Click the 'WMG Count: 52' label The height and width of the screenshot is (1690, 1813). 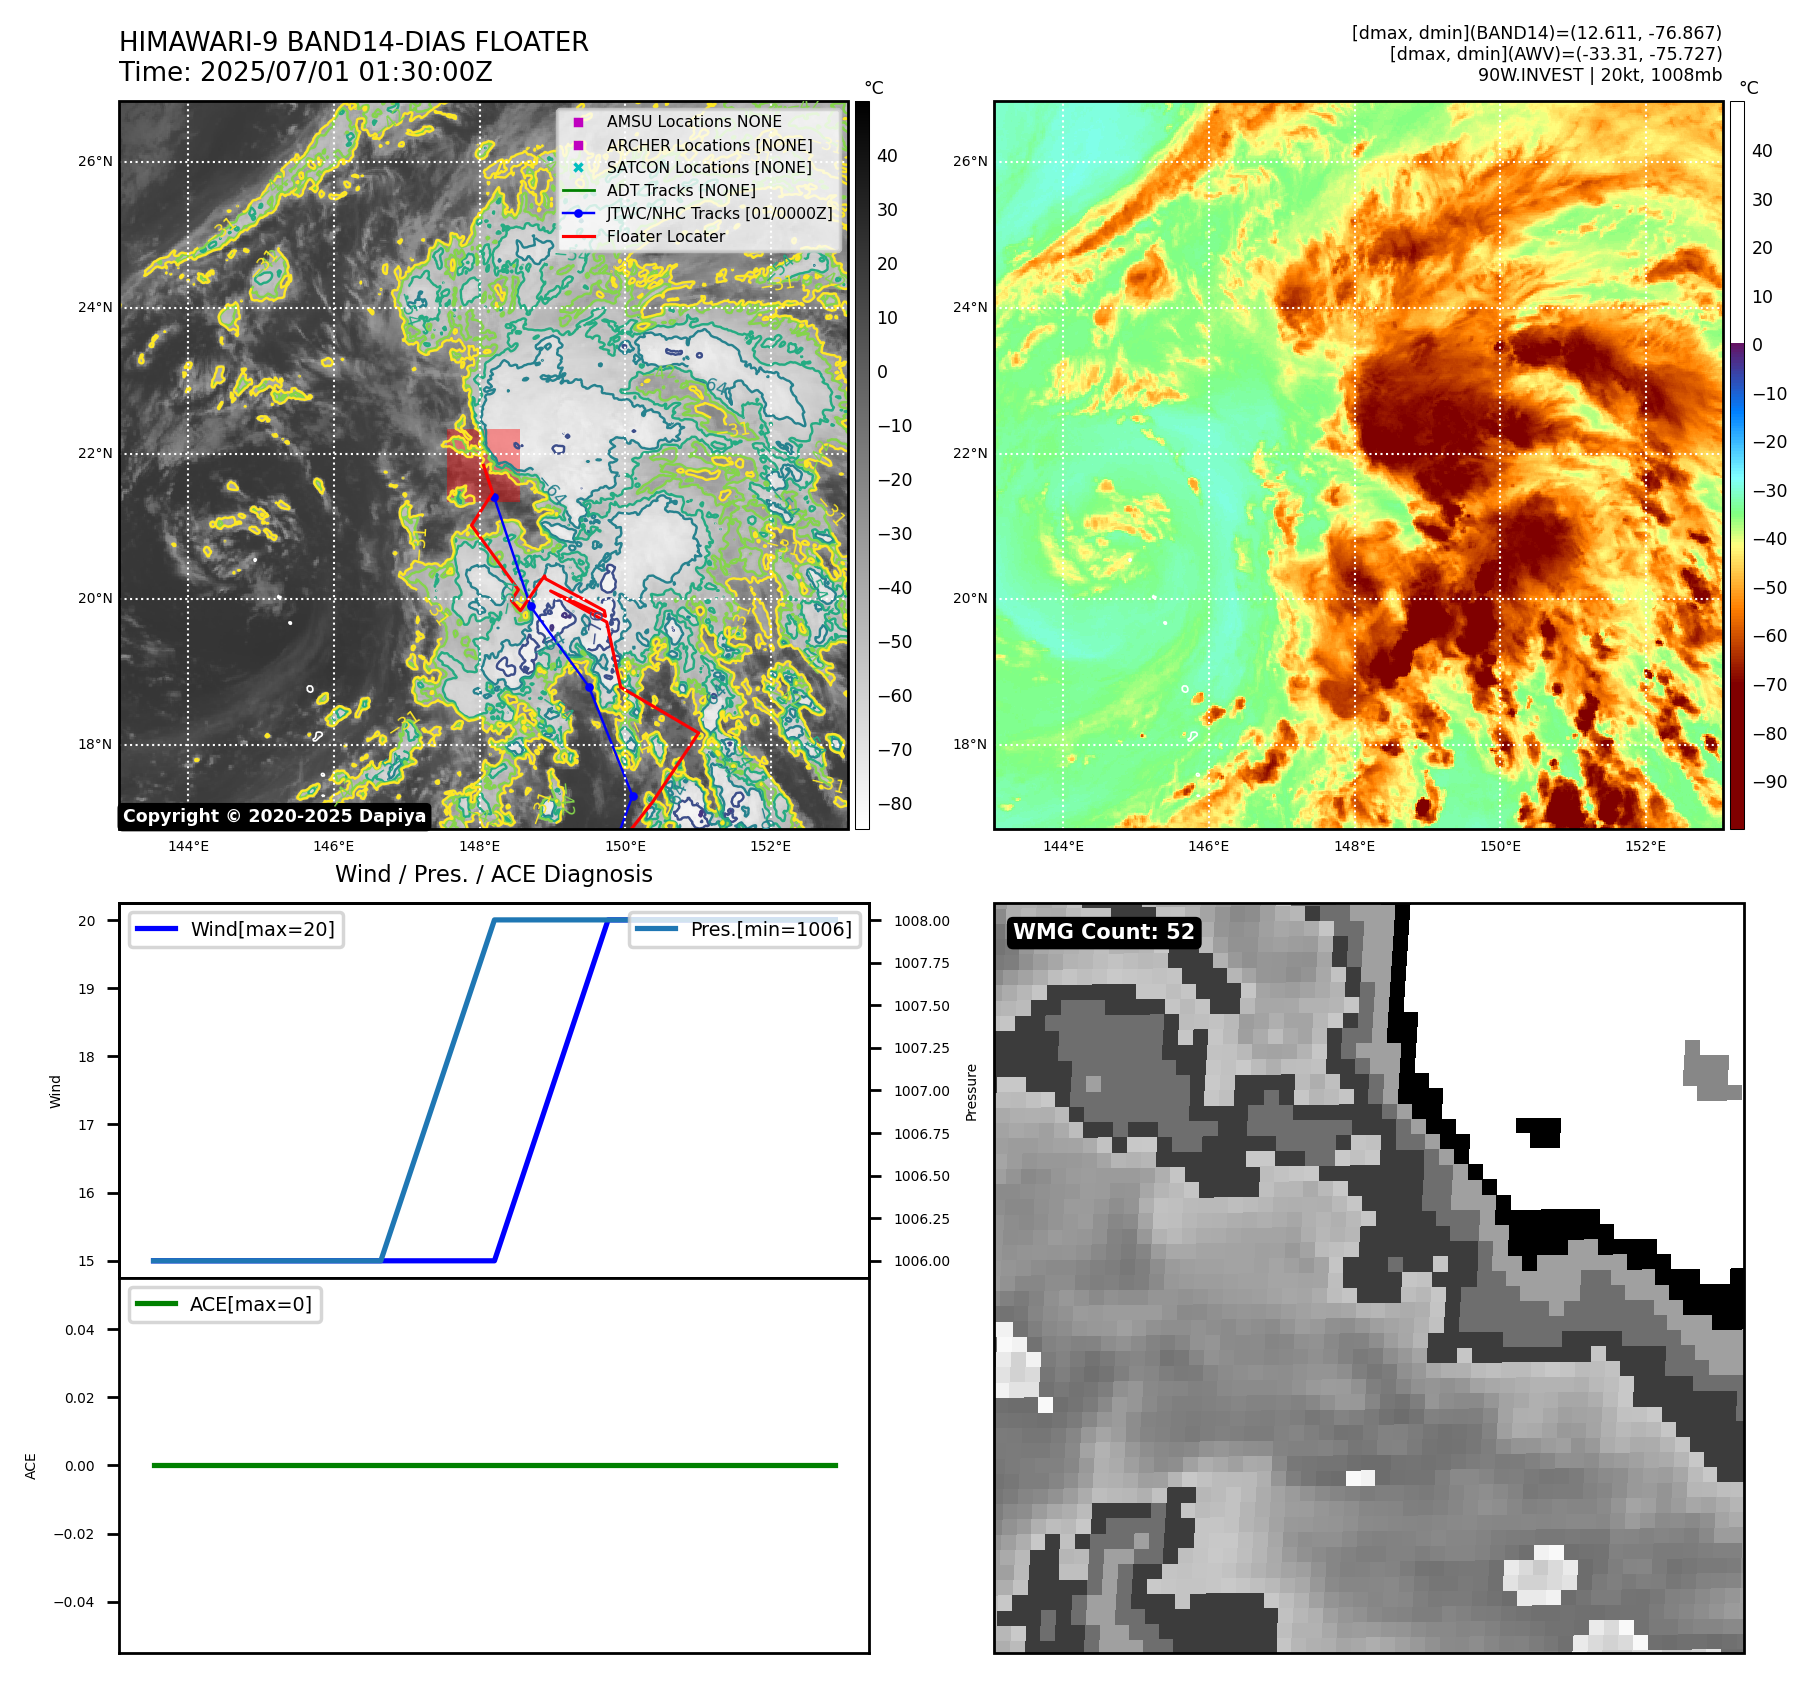click(1104, 932)
